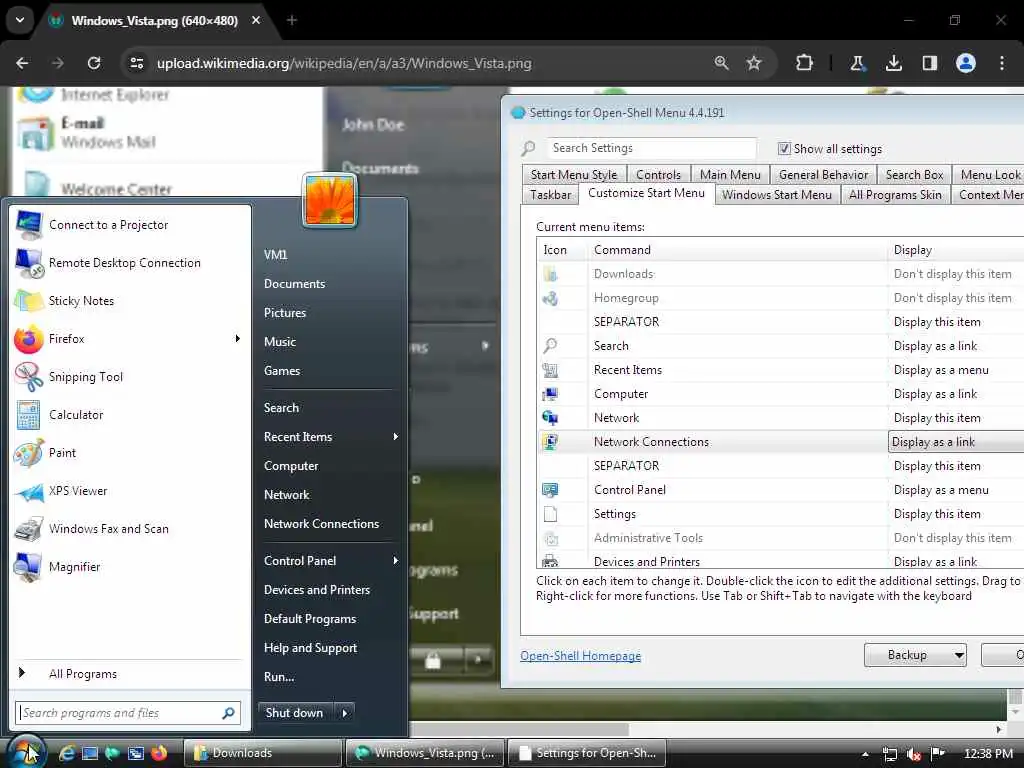
Task: Click the Shut down button
Action: 295,713
